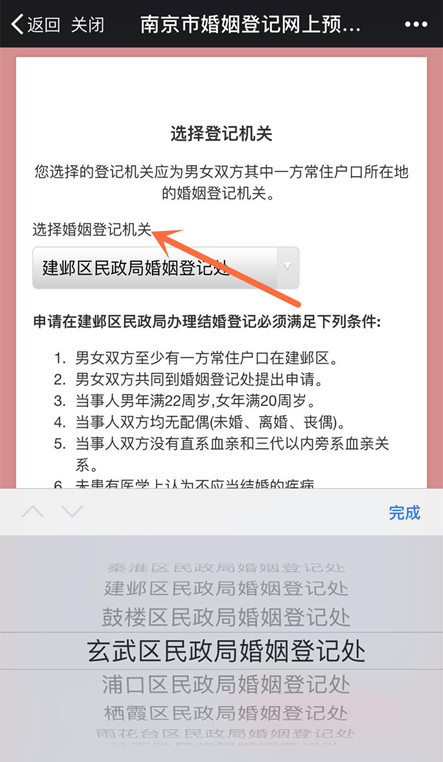Screen dimensions: 443x762
Task: Select previous field with up arrow
Action: [33, 512]
